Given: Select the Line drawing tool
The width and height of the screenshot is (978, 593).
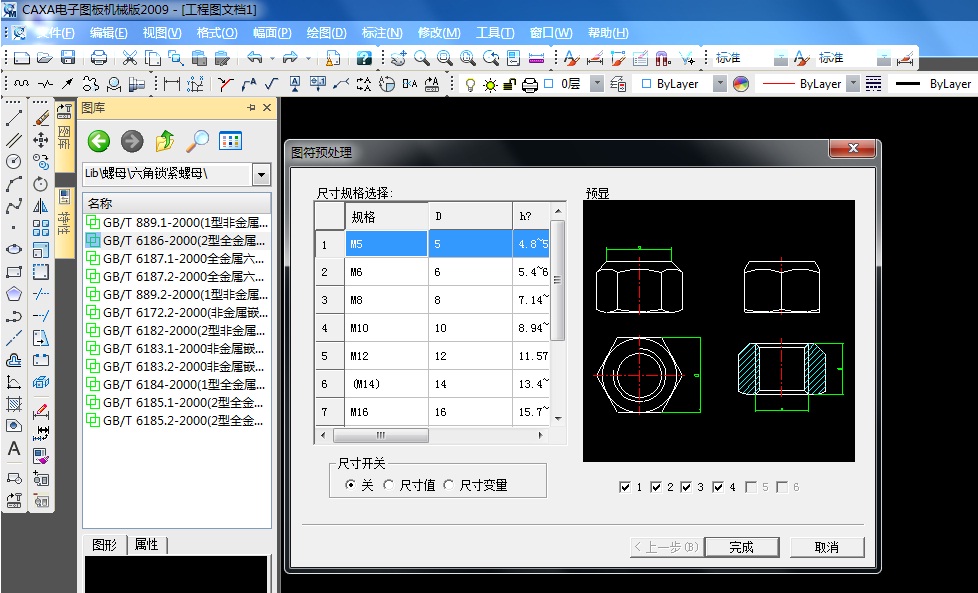Looking at the screenshot, I should pyautogui.click(x=14, y=117).
